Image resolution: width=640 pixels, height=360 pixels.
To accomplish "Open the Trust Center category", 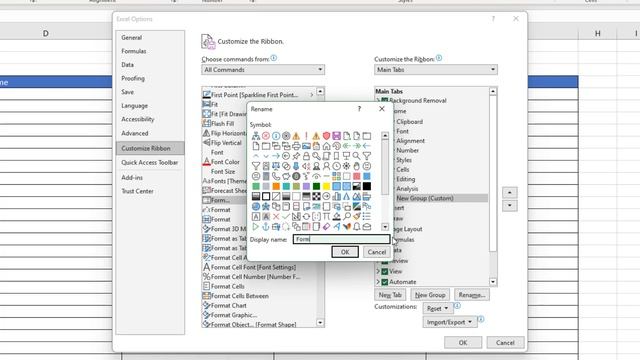I will (x=138, y=191).
